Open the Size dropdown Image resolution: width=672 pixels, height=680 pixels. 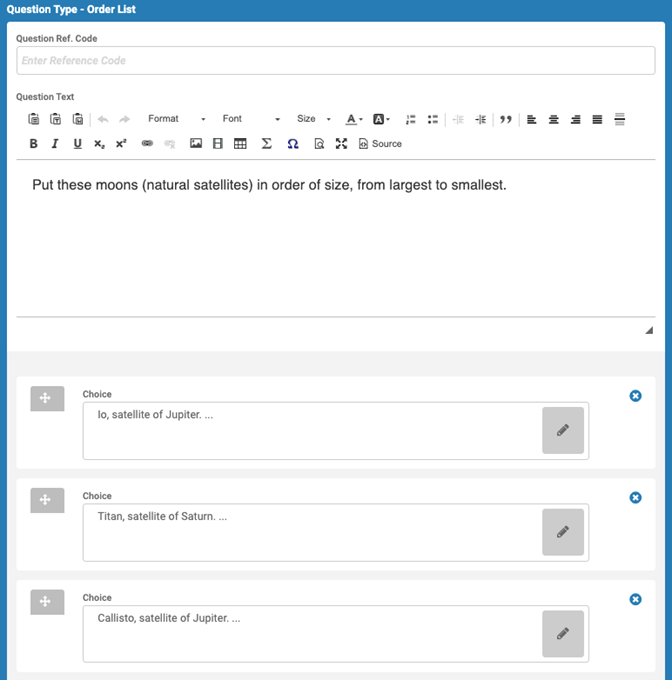(x=314, y=119)
